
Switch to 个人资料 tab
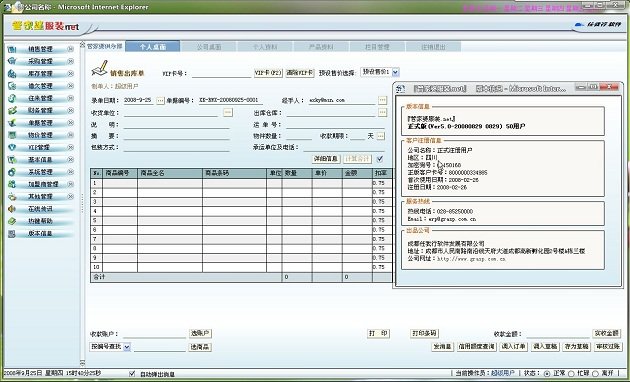pos(265,47)
